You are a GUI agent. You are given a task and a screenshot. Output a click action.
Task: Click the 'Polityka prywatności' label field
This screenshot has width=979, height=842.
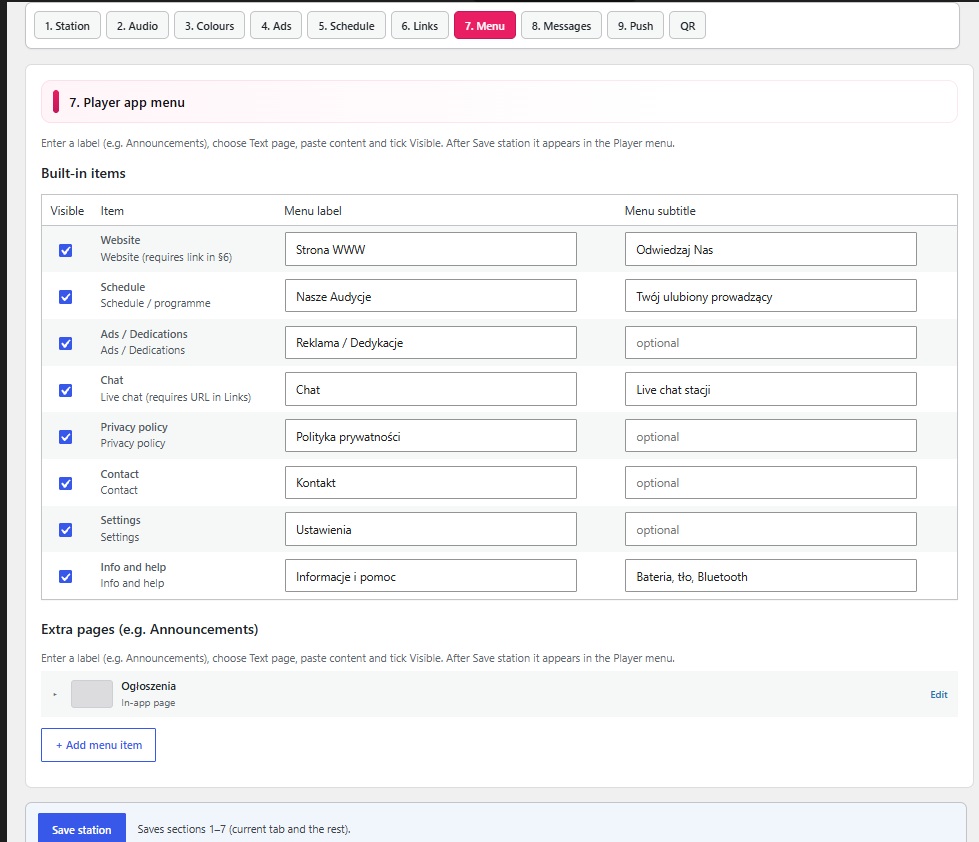(431, 436)
